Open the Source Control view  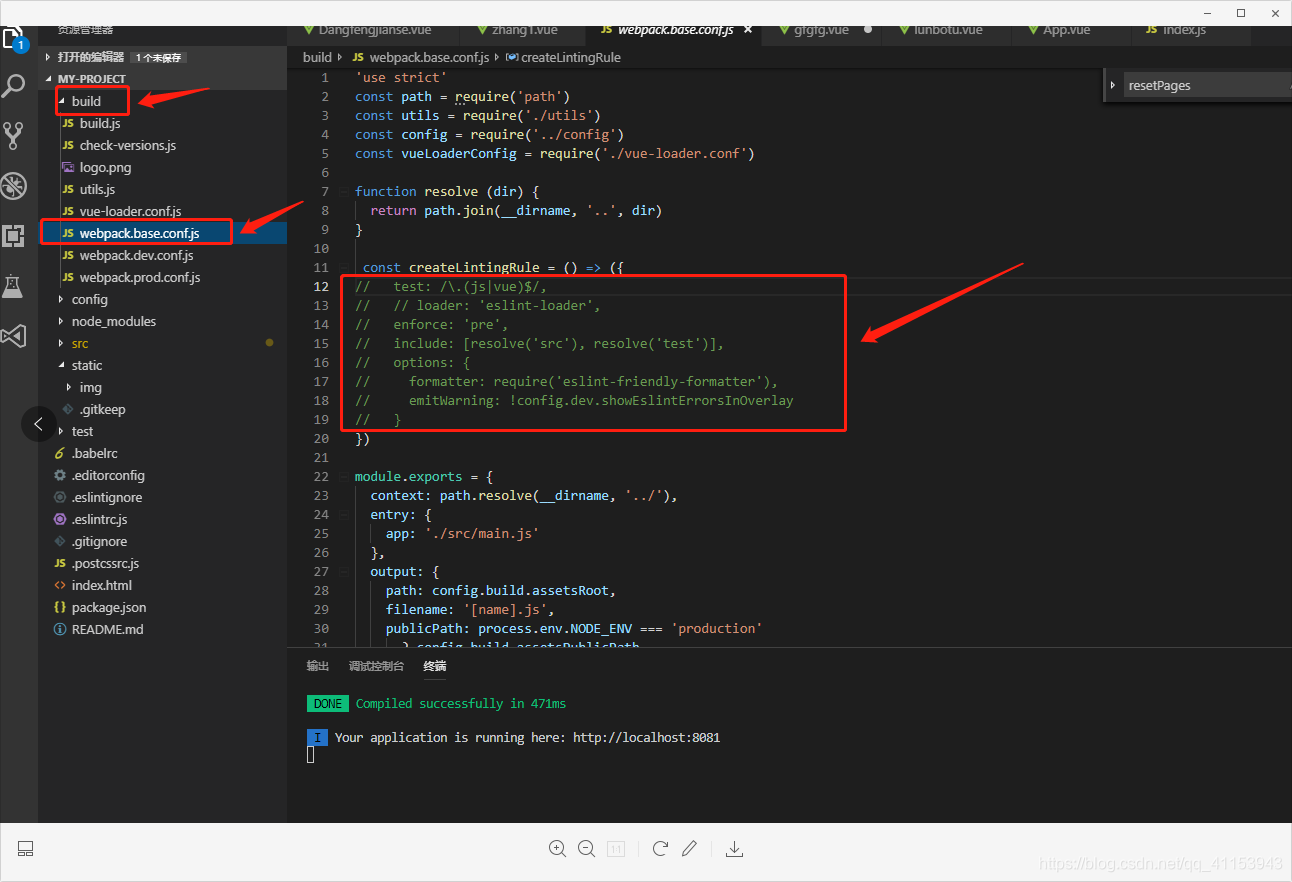pyautogui.click(x=14, y=135)
